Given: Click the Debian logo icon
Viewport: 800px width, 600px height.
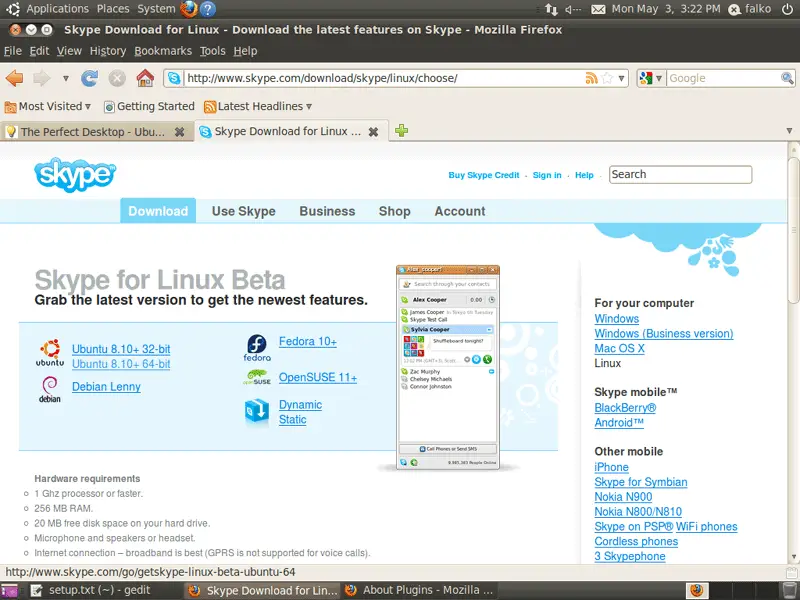Looking at the screenshot, I should 49,389.
